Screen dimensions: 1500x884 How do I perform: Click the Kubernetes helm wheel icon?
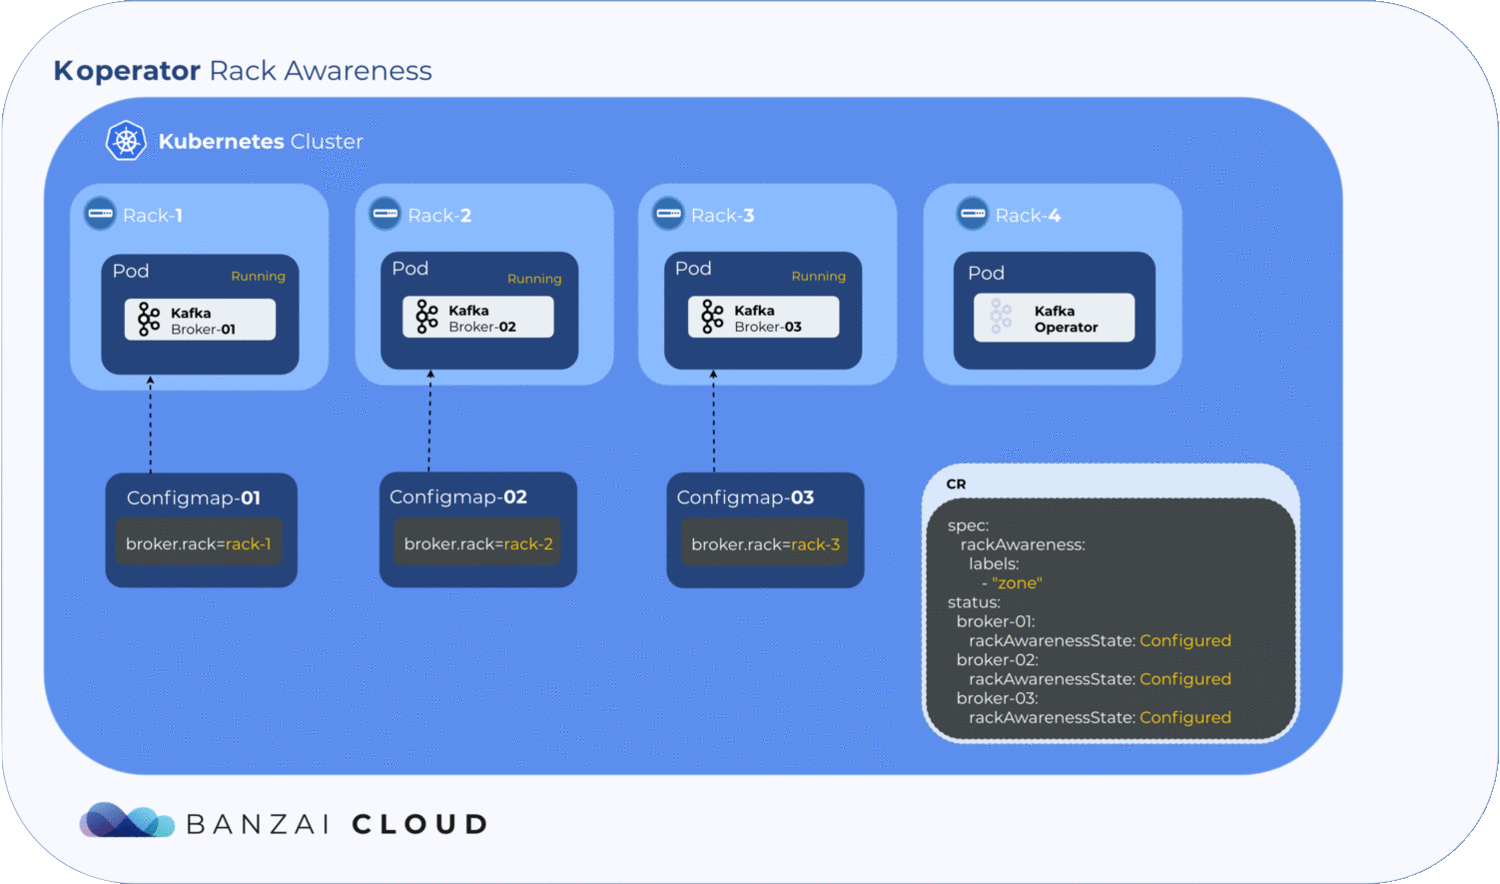tap(126, 141)
